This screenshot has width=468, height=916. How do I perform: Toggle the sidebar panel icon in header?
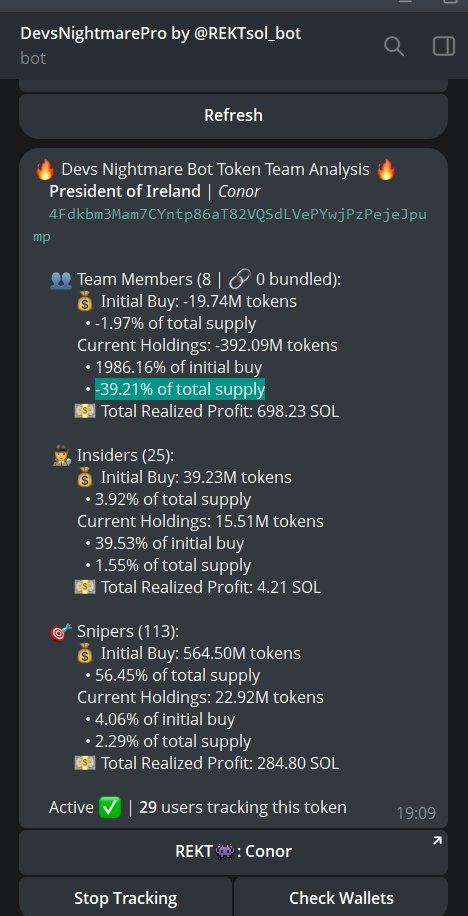[443, 46]
